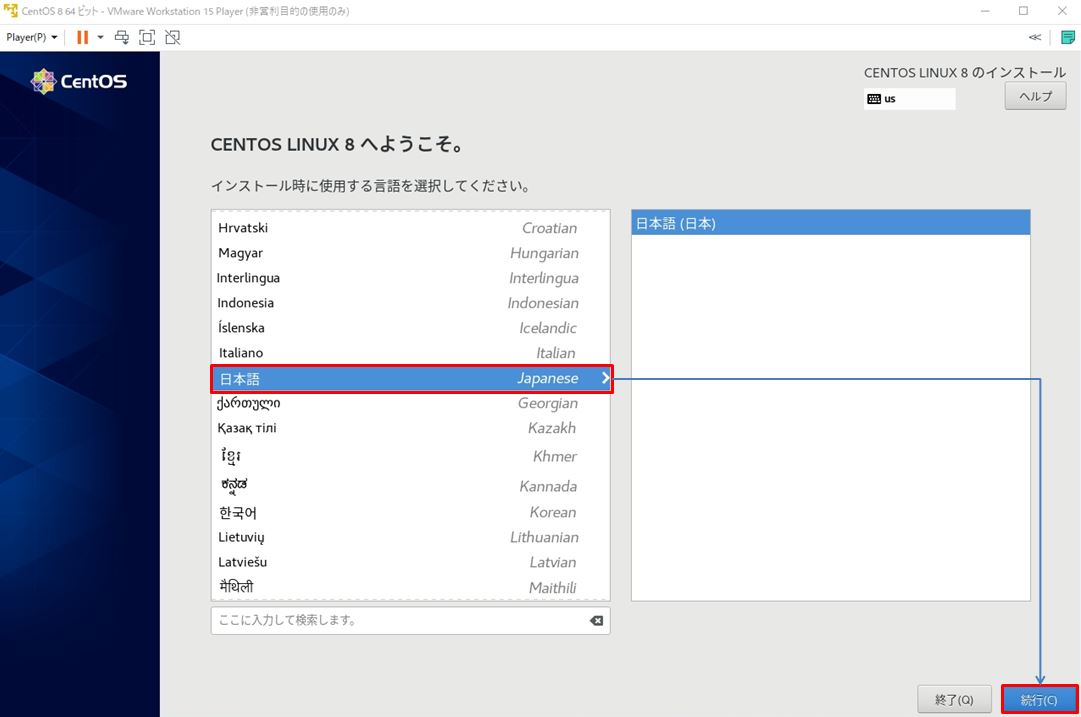The height and width of the screenshot is (717, 1081).
Task: Select the Maithili language row
Action: click(410, 587)
